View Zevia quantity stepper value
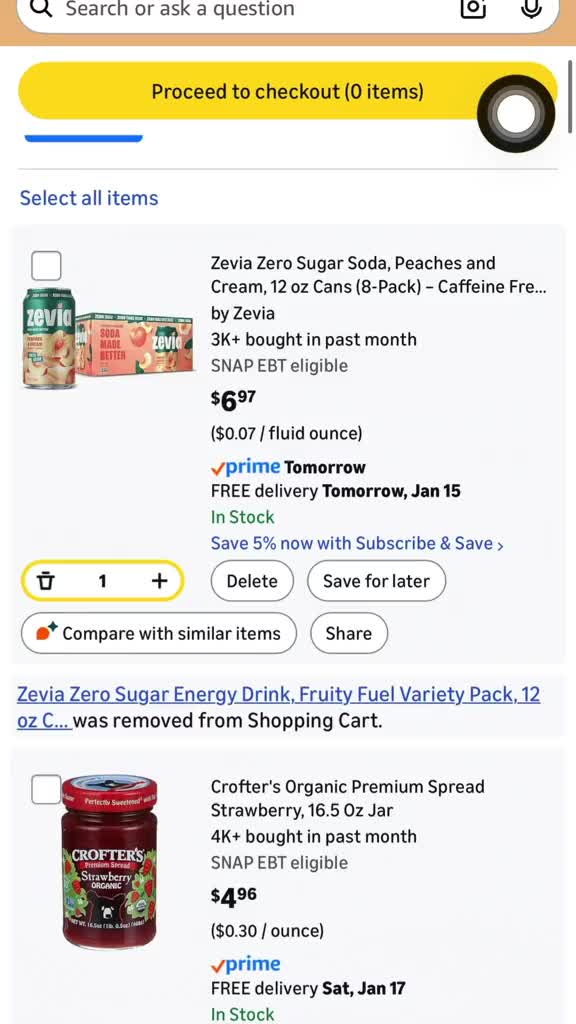 [x=101, y=581]
